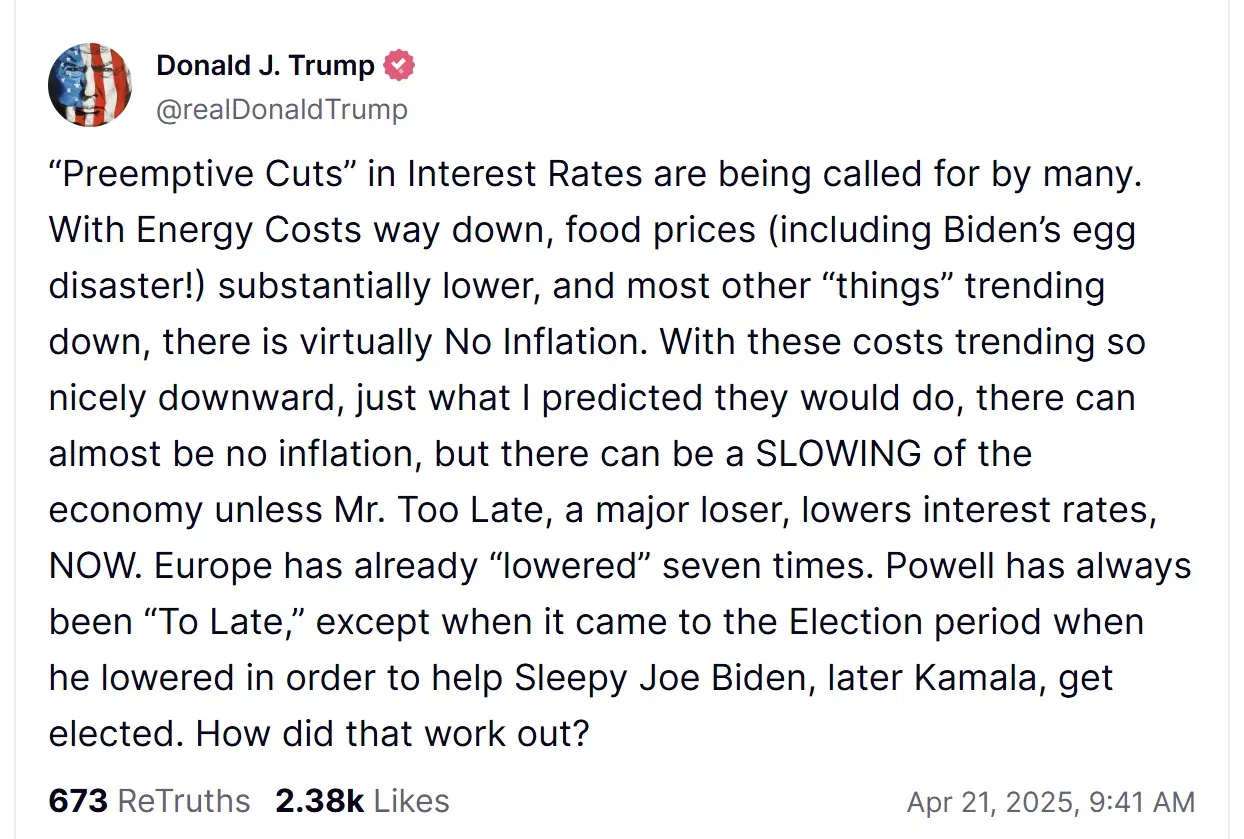Click "How did that work out?" sentence
1244x839 pixels.
click(x=392, y=734)
